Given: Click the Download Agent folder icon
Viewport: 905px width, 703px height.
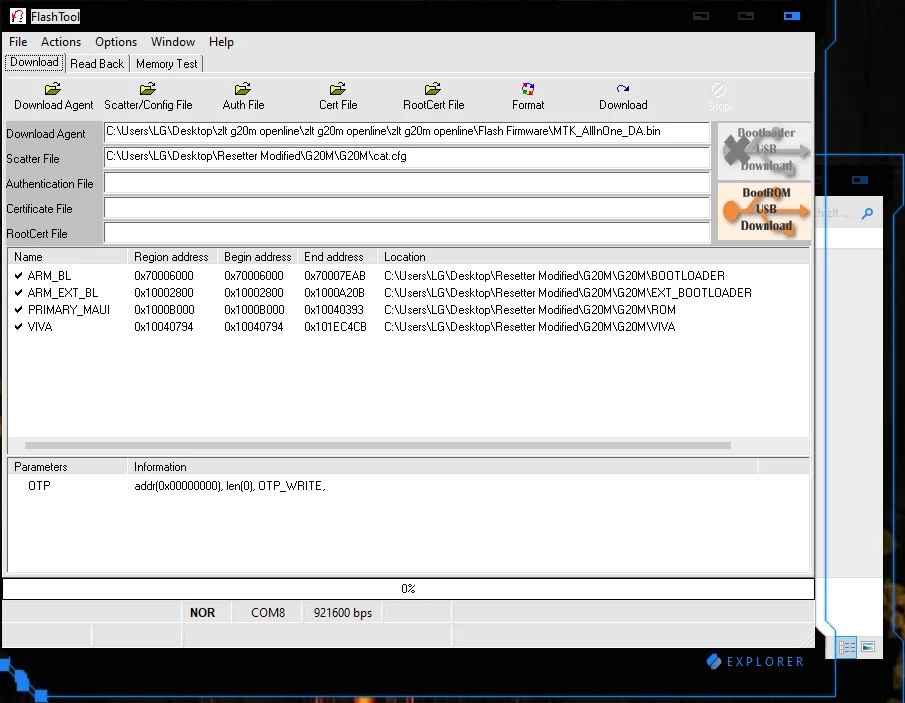Looking at the screenshot, I should (53, 89).
